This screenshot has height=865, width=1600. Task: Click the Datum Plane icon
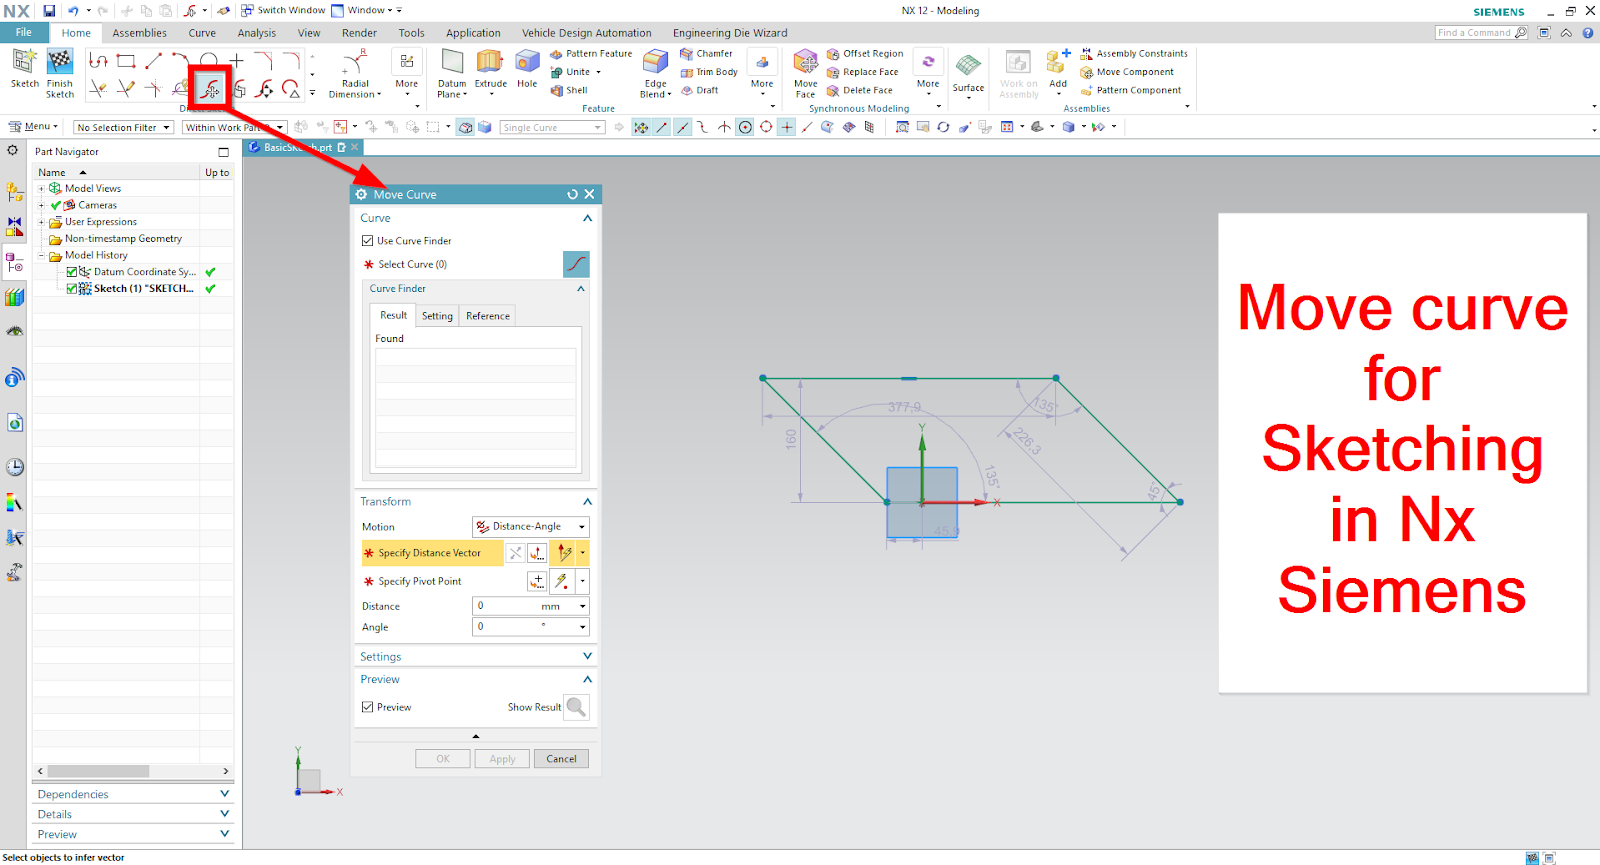(x=452, y=62)
